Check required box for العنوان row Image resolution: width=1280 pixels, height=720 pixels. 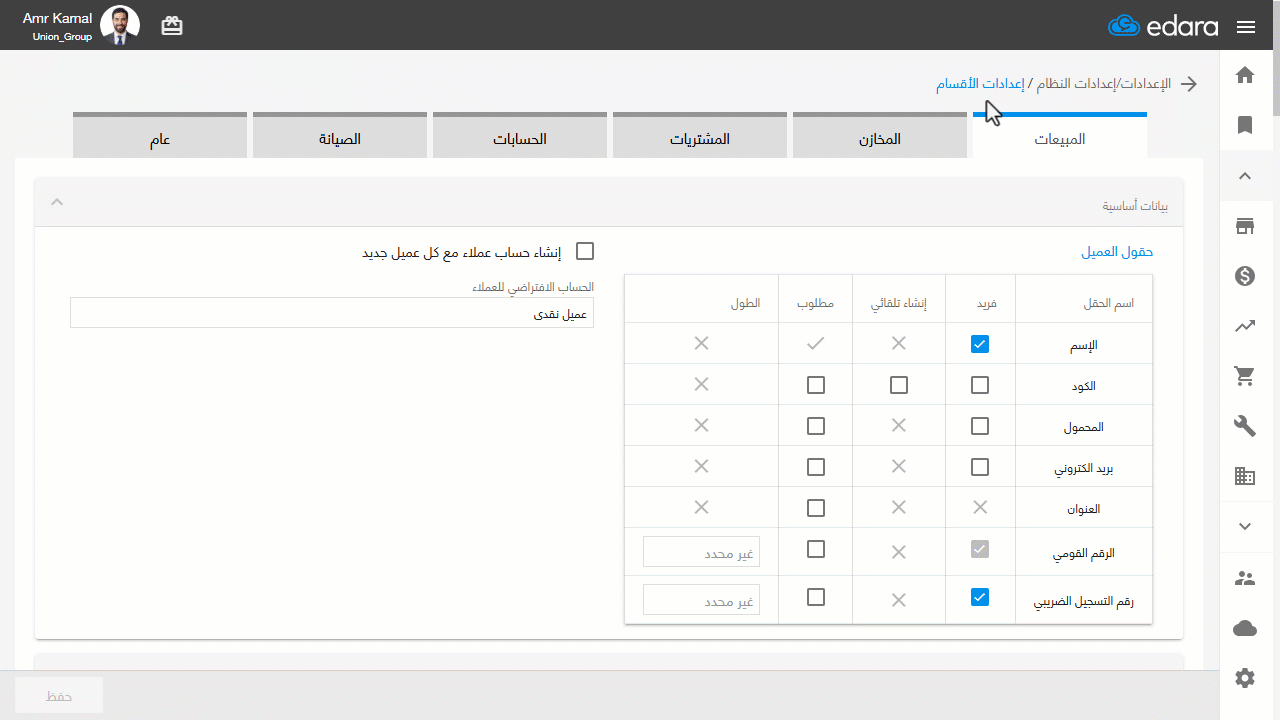(816, 508)
